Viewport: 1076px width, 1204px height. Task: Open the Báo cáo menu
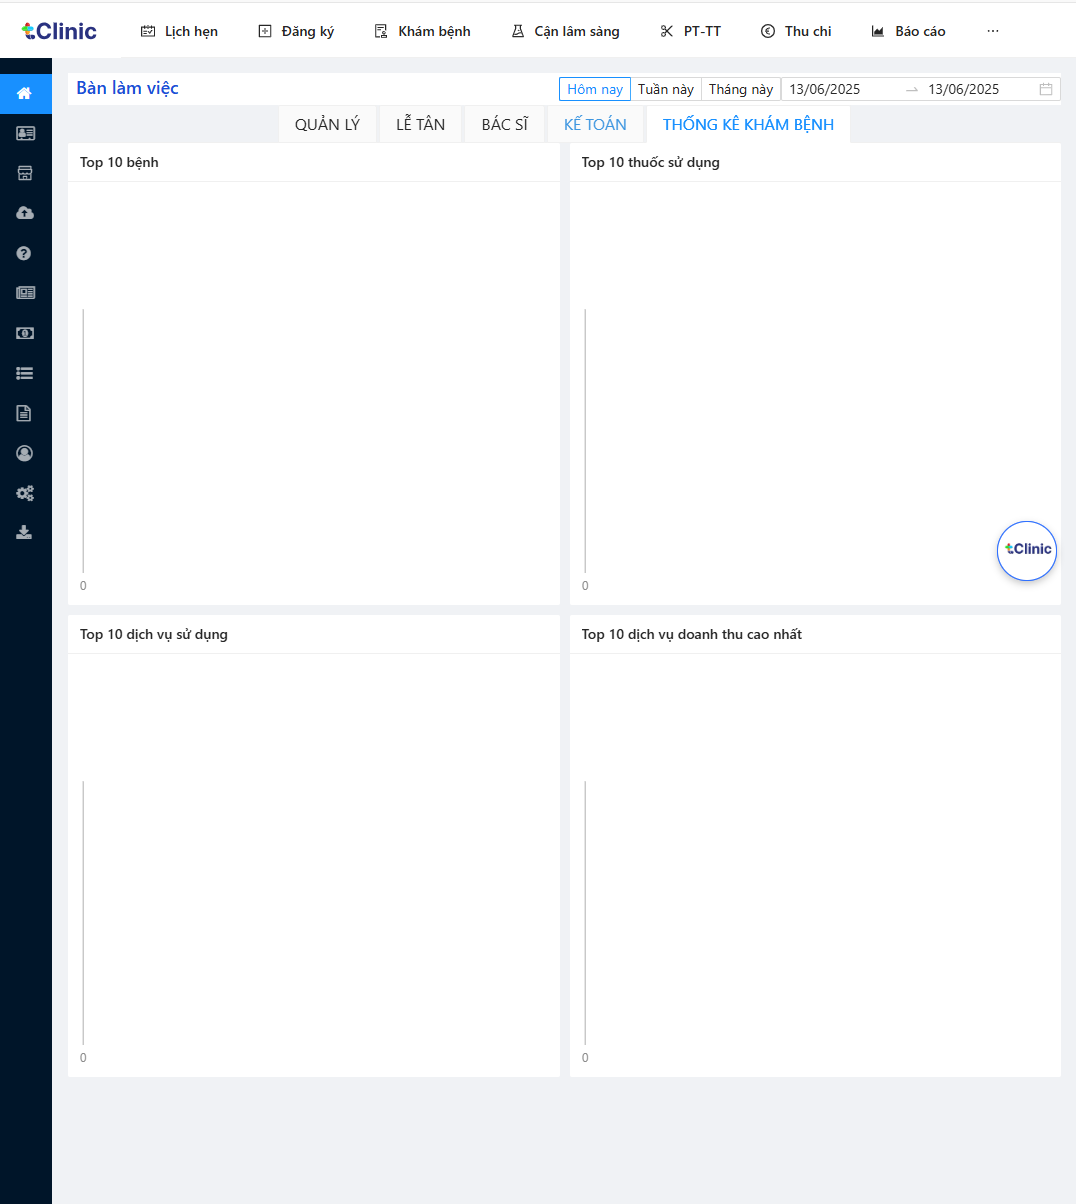(908, 31)
